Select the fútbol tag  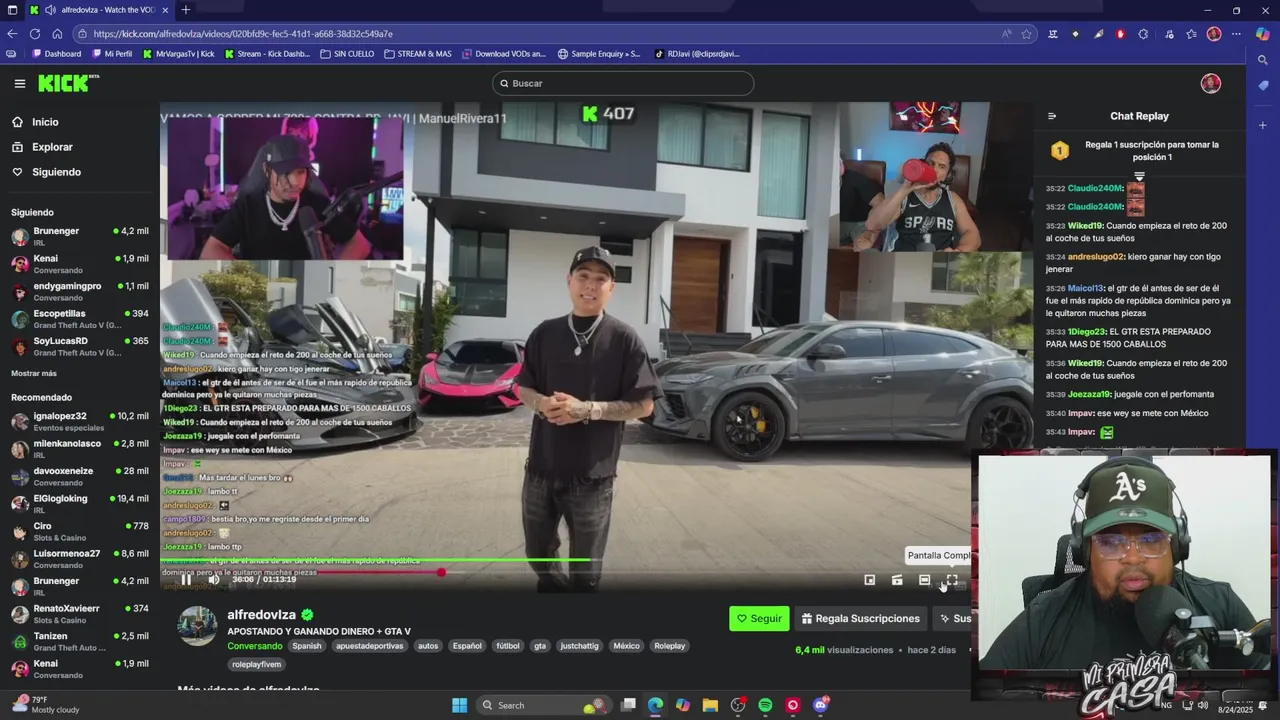[x=508, y=646]
